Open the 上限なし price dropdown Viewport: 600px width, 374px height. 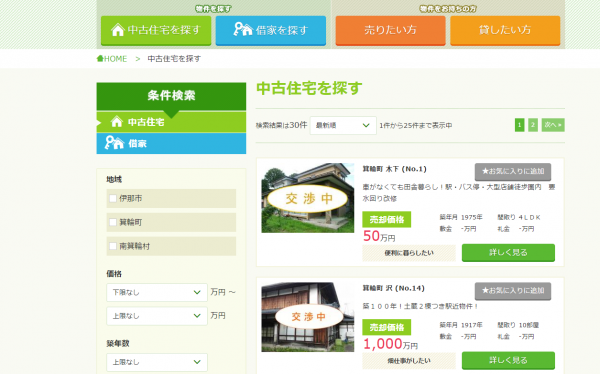pos(157,316)
